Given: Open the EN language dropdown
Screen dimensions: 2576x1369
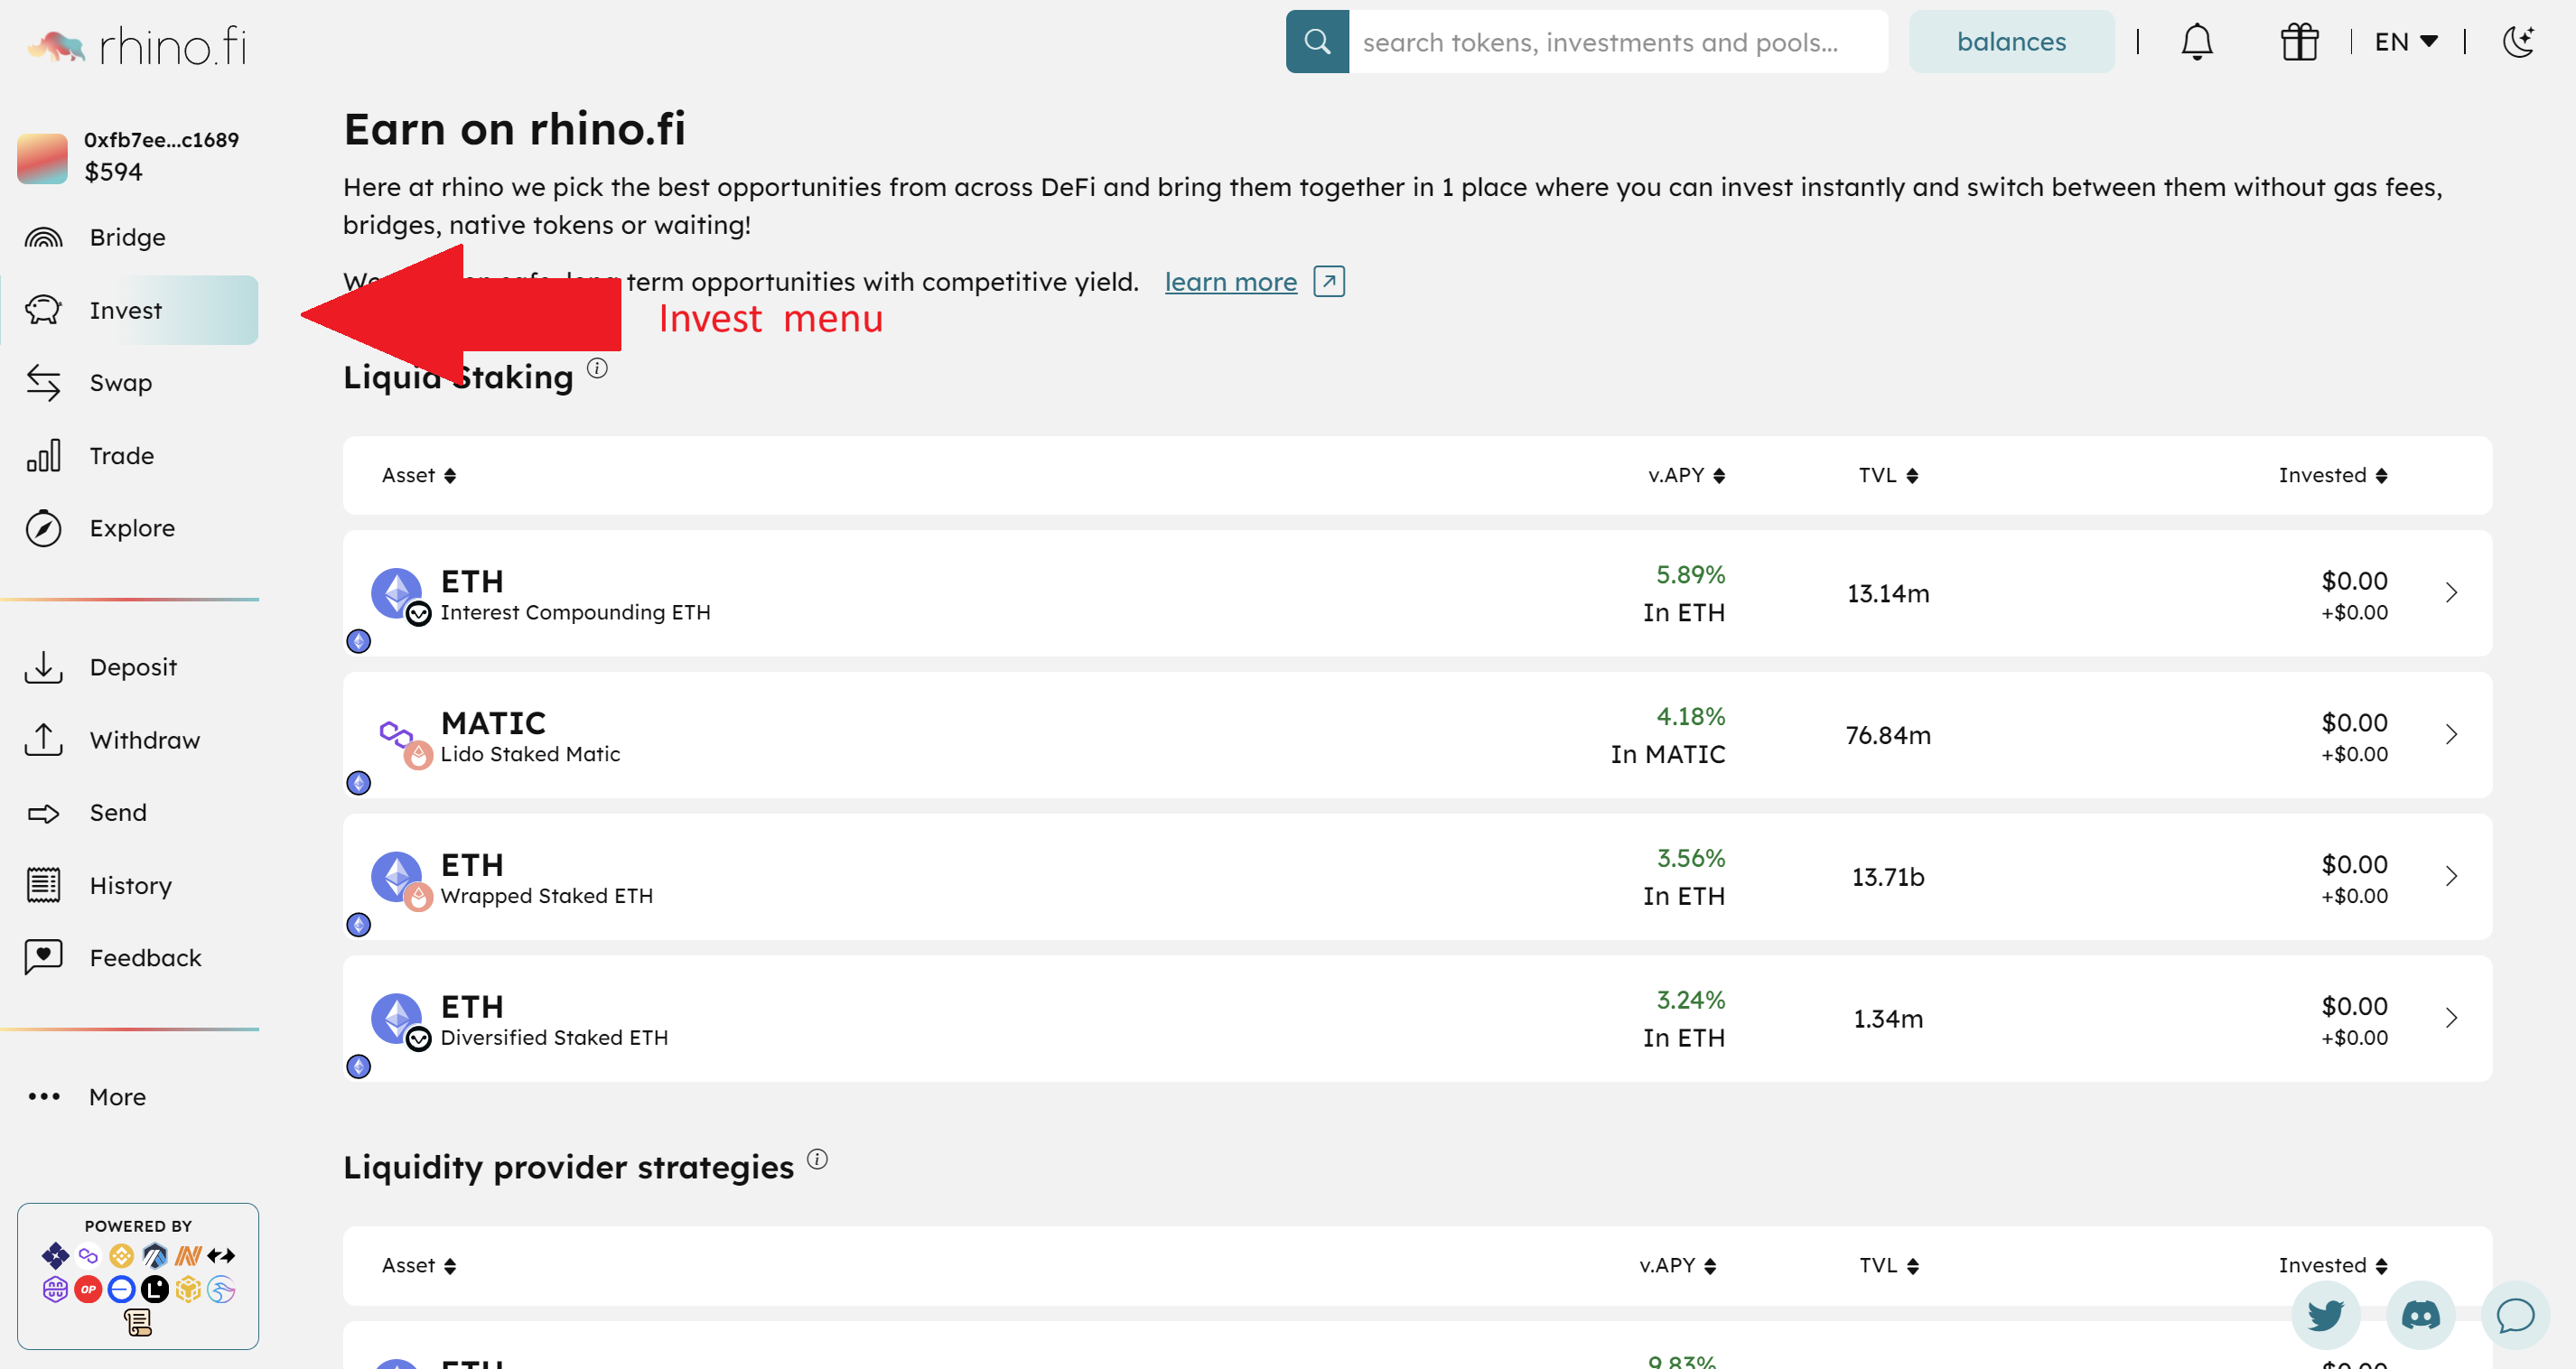Looking at the screenshot, I should click(2405, 42).
